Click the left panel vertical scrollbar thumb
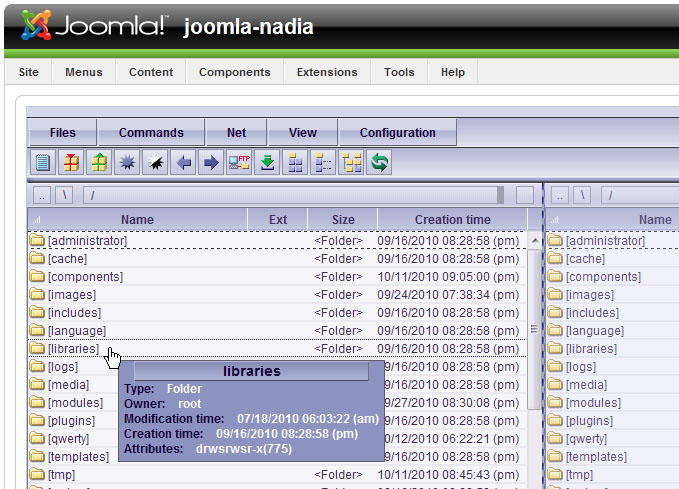The image size is (679, 489). [535, 329]
